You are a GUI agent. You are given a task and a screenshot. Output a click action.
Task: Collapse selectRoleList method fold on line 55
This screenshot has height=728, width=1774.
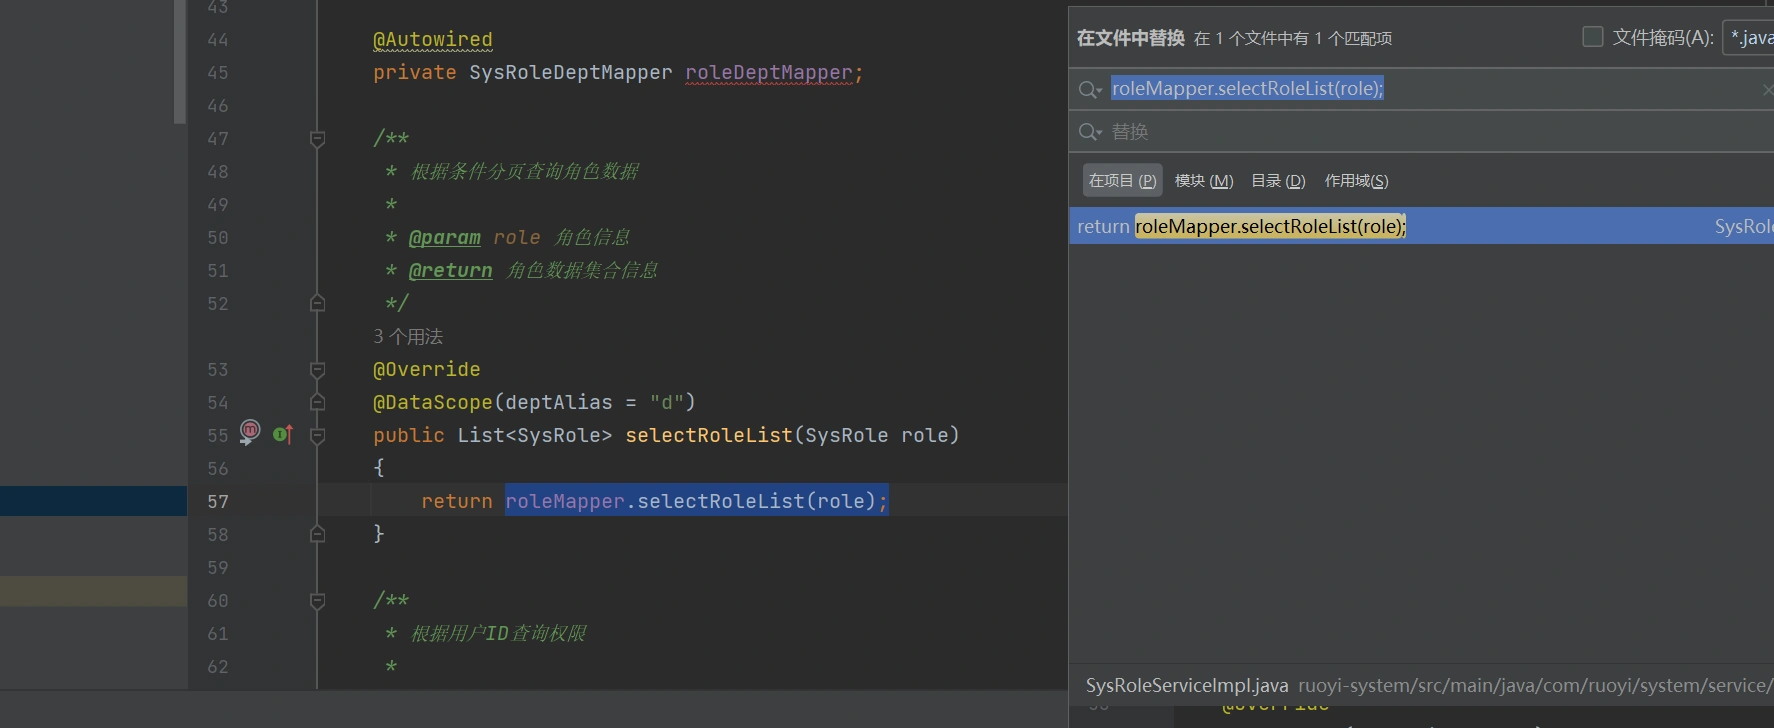tap(317, 436)
